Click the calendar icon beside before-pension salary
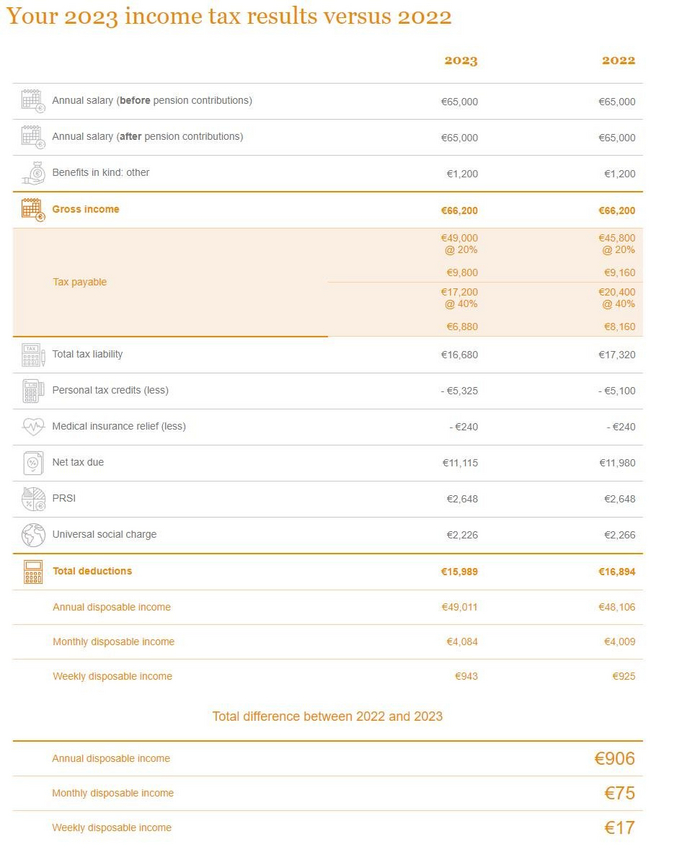700x852 pixels. [32, 100]
